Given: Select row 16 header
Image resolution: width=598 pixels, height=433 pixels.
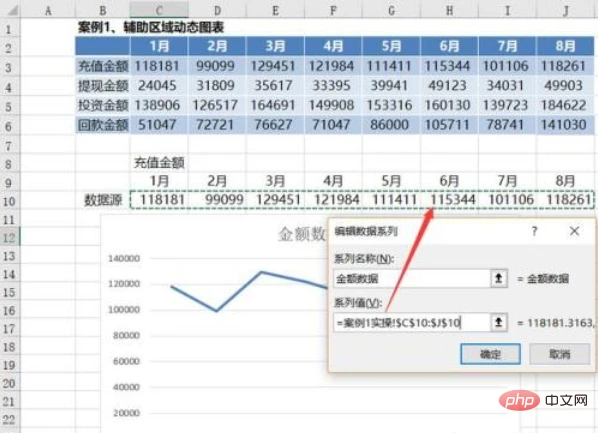Looking at the screenshot, I should pyautogui.click(x=9, y=311).
